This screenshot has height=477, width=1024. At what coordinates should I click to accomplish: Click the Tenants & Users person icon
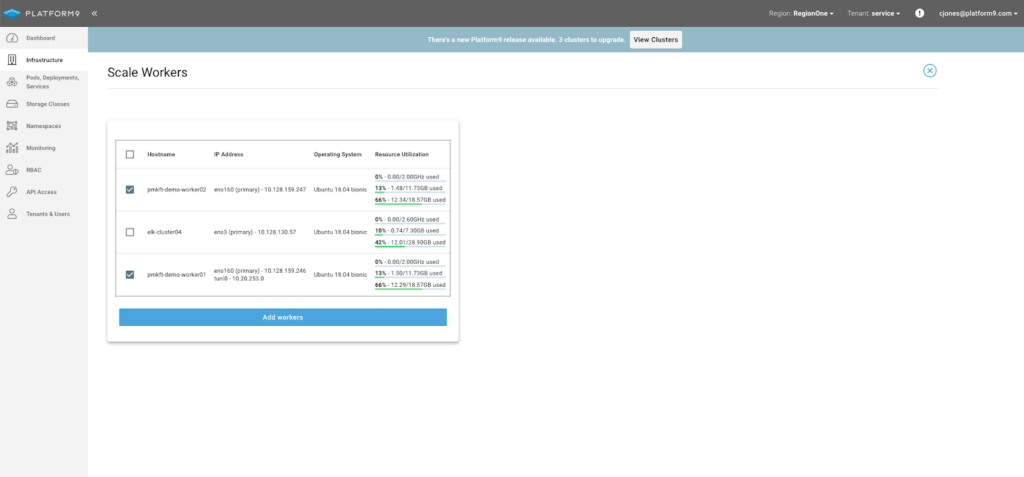(12, 214)
